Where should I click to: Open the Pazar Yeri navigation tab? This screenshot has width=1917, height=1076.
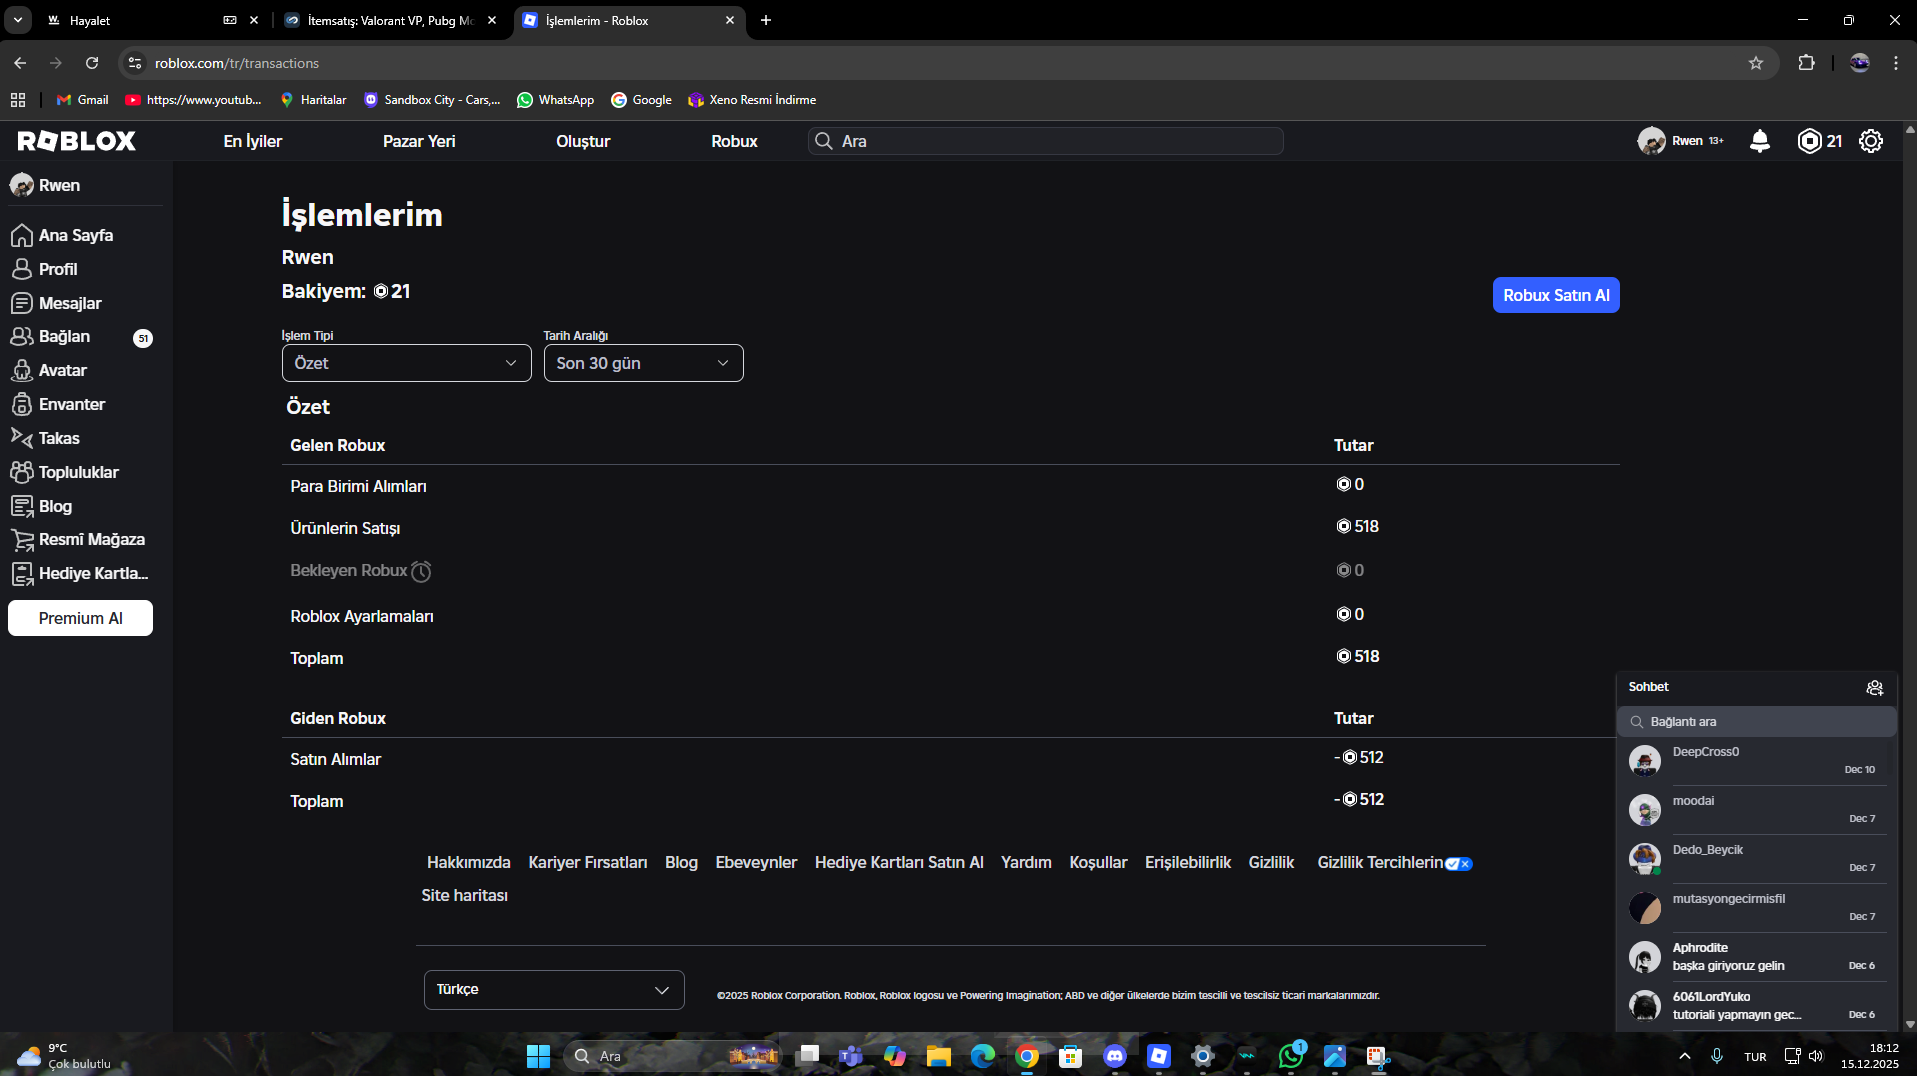click(419, 141)
